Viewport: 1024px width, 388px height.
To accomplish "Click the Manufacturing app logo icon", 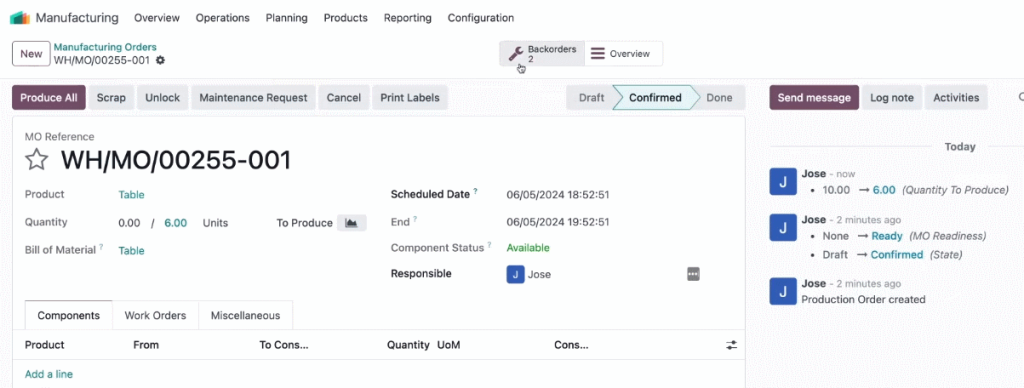I will tap(20, 18).
